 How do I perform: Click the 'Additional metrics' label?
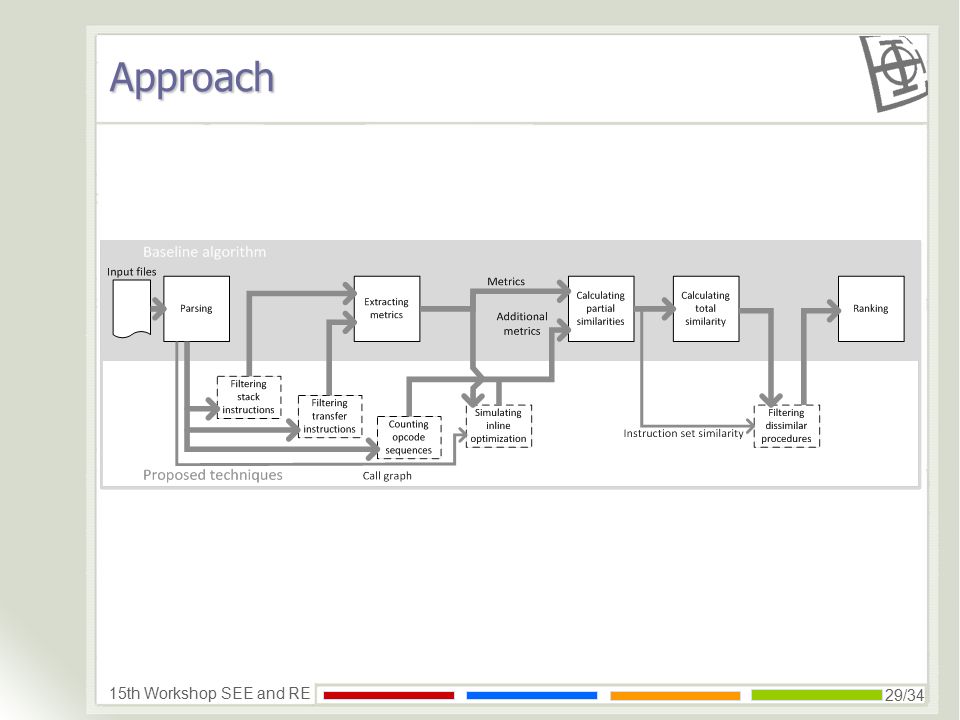[x=522, y=324]
